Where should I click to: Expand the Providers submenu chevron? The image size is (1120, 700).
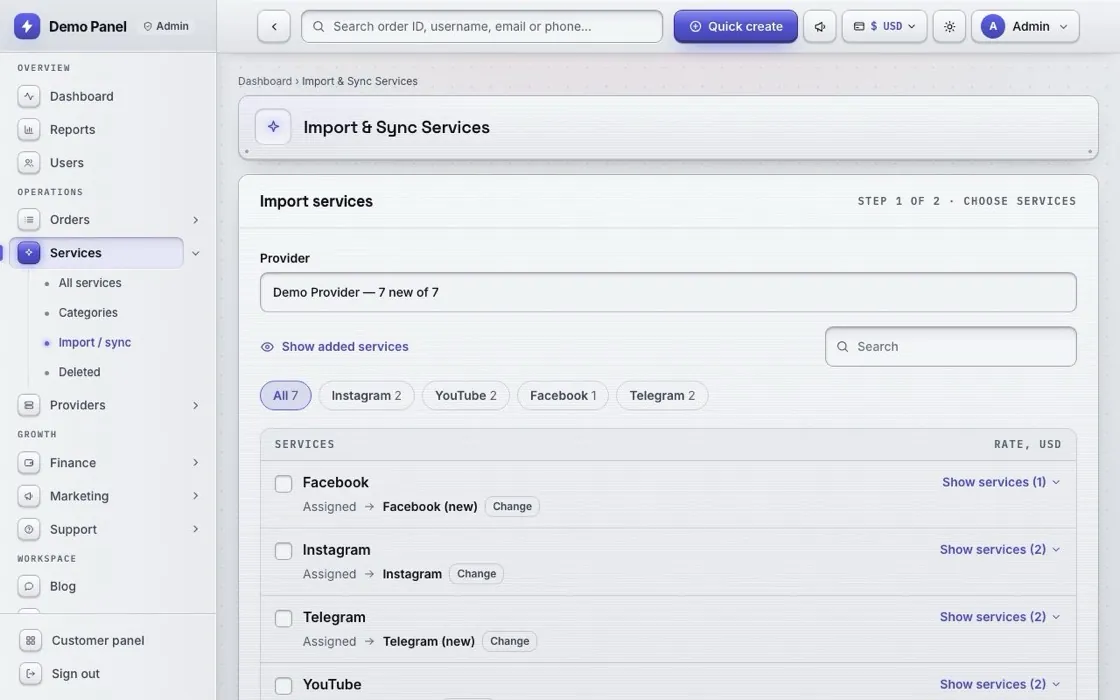[x=195, y=406]
